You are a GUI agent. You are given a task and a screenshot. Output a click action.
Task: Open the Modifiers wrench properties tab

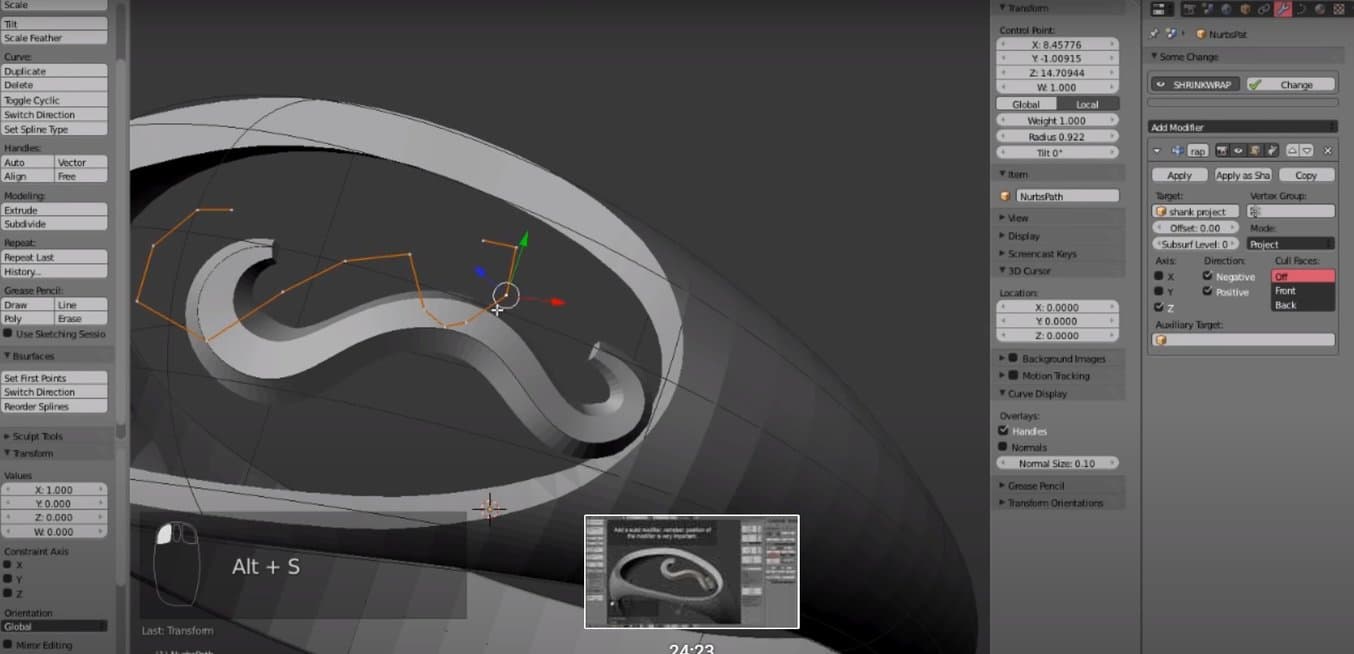(x=1285, y=9)
